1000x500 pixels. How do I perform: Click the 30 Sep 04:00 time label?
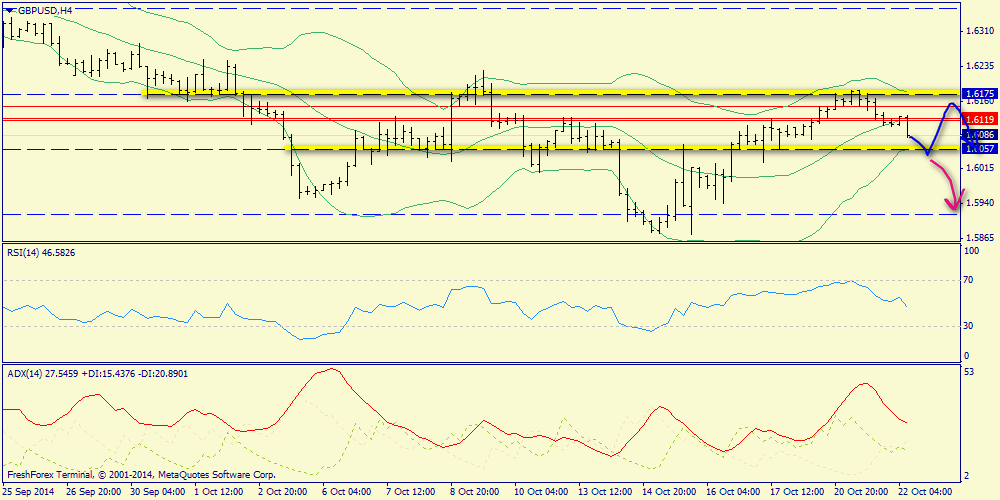[x=157, y=493]
